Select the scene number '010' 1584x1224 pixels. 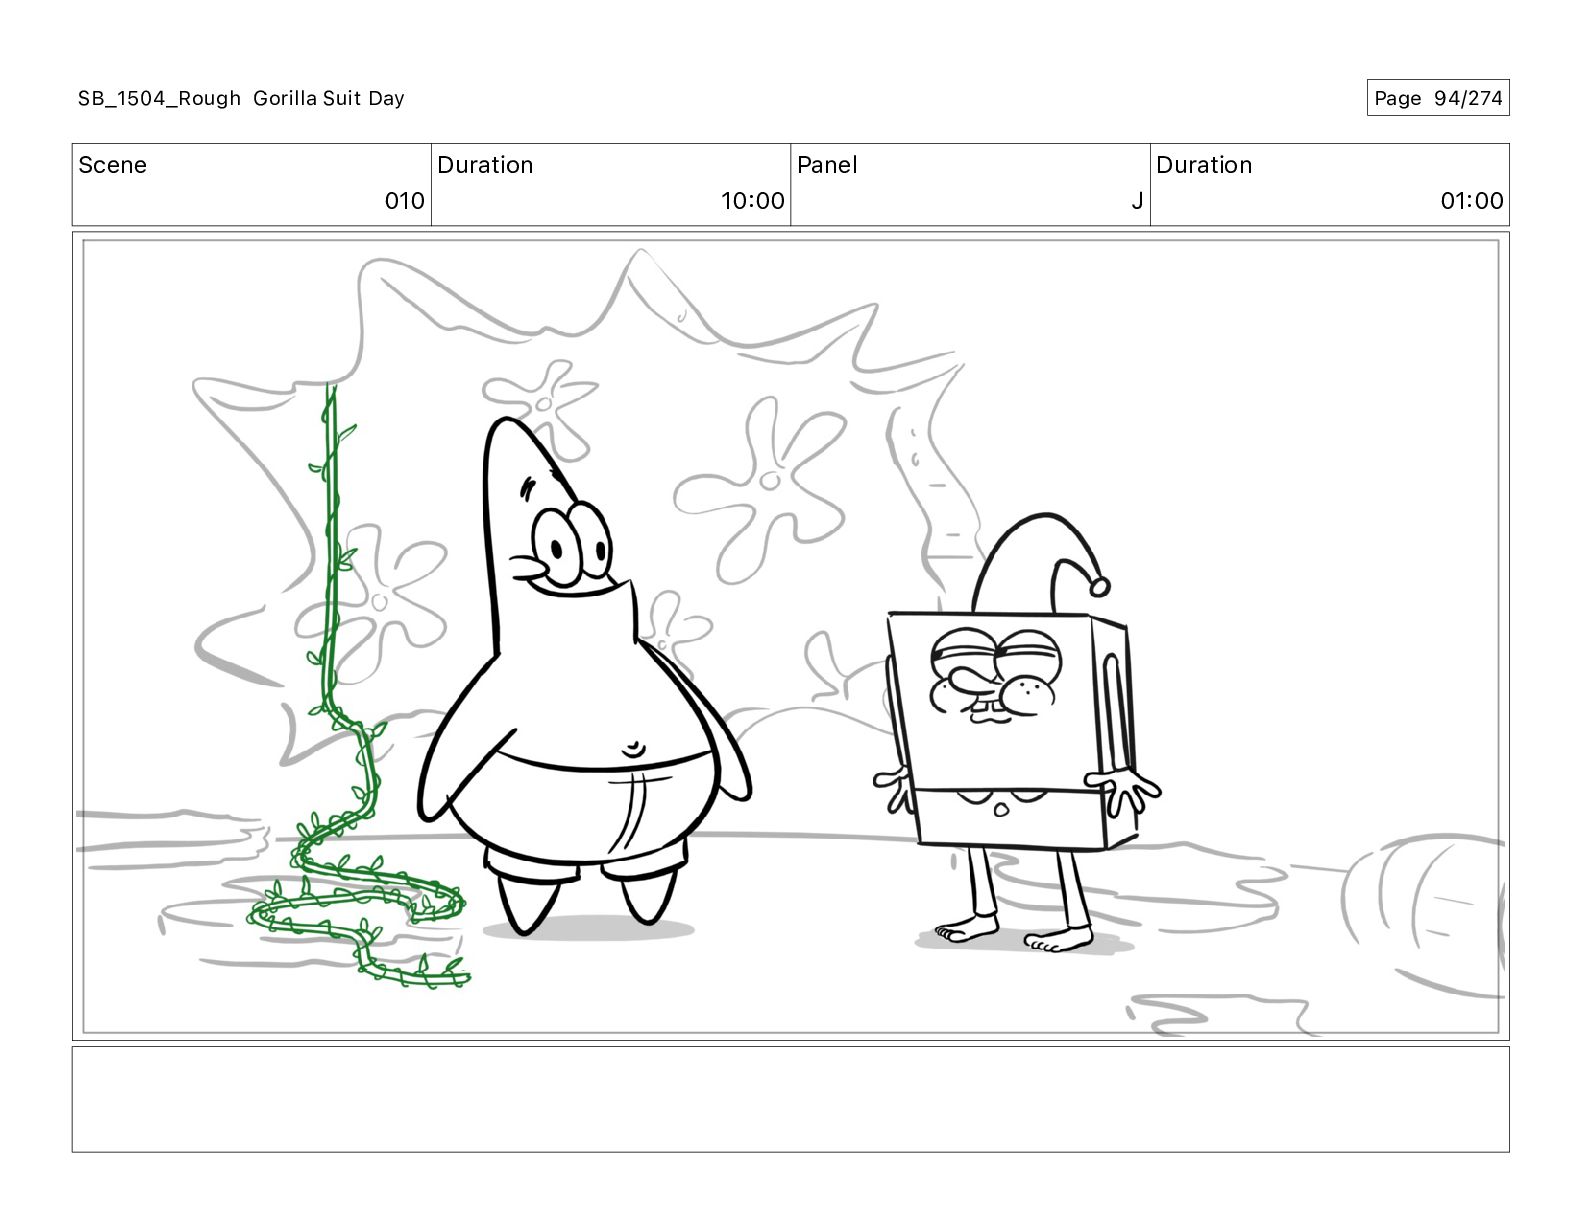[404, 201]
